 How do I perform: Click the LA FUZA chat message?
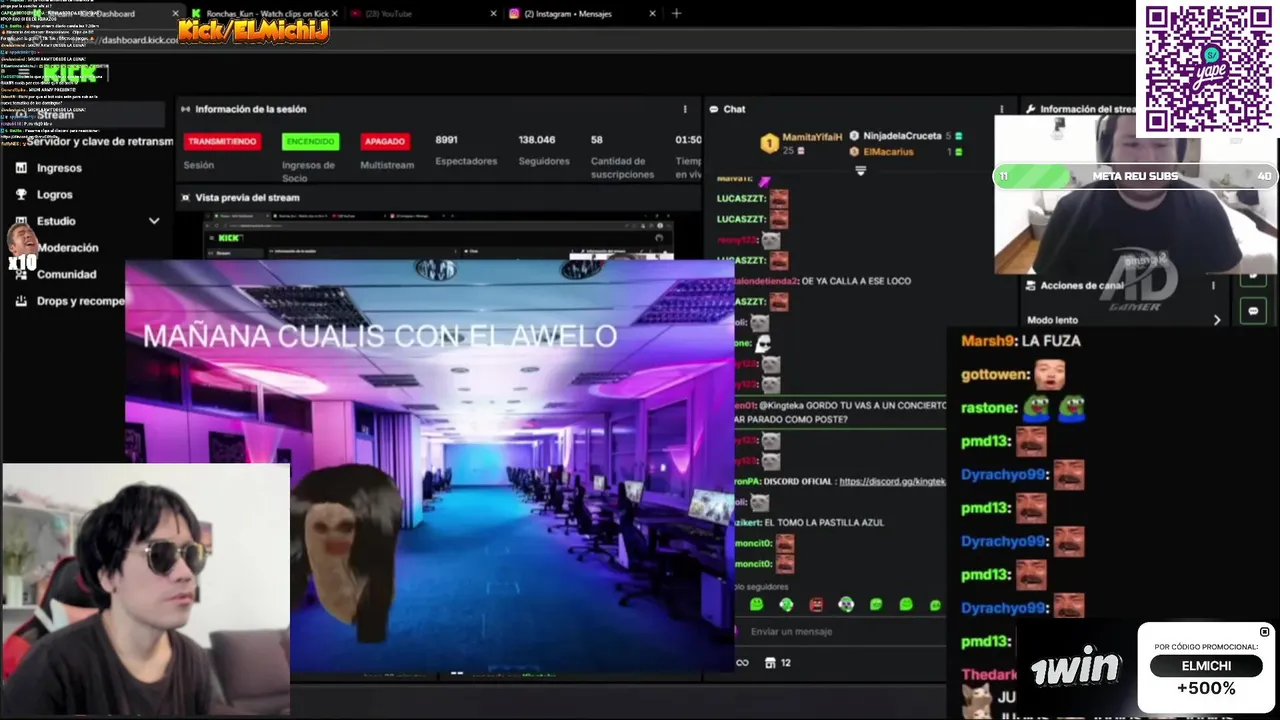pyautogui.click(x=1051, y=341)
